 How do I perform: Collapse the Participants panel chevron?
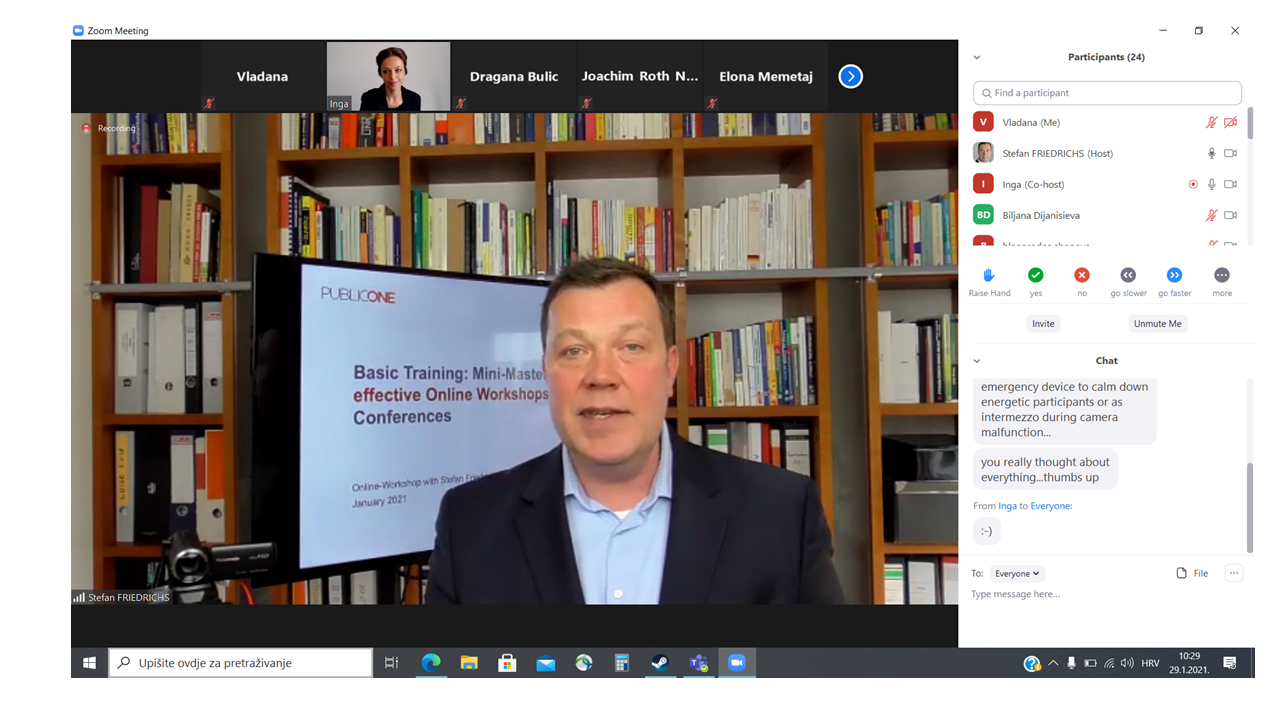pyautogui.click(x=977, y=57)
